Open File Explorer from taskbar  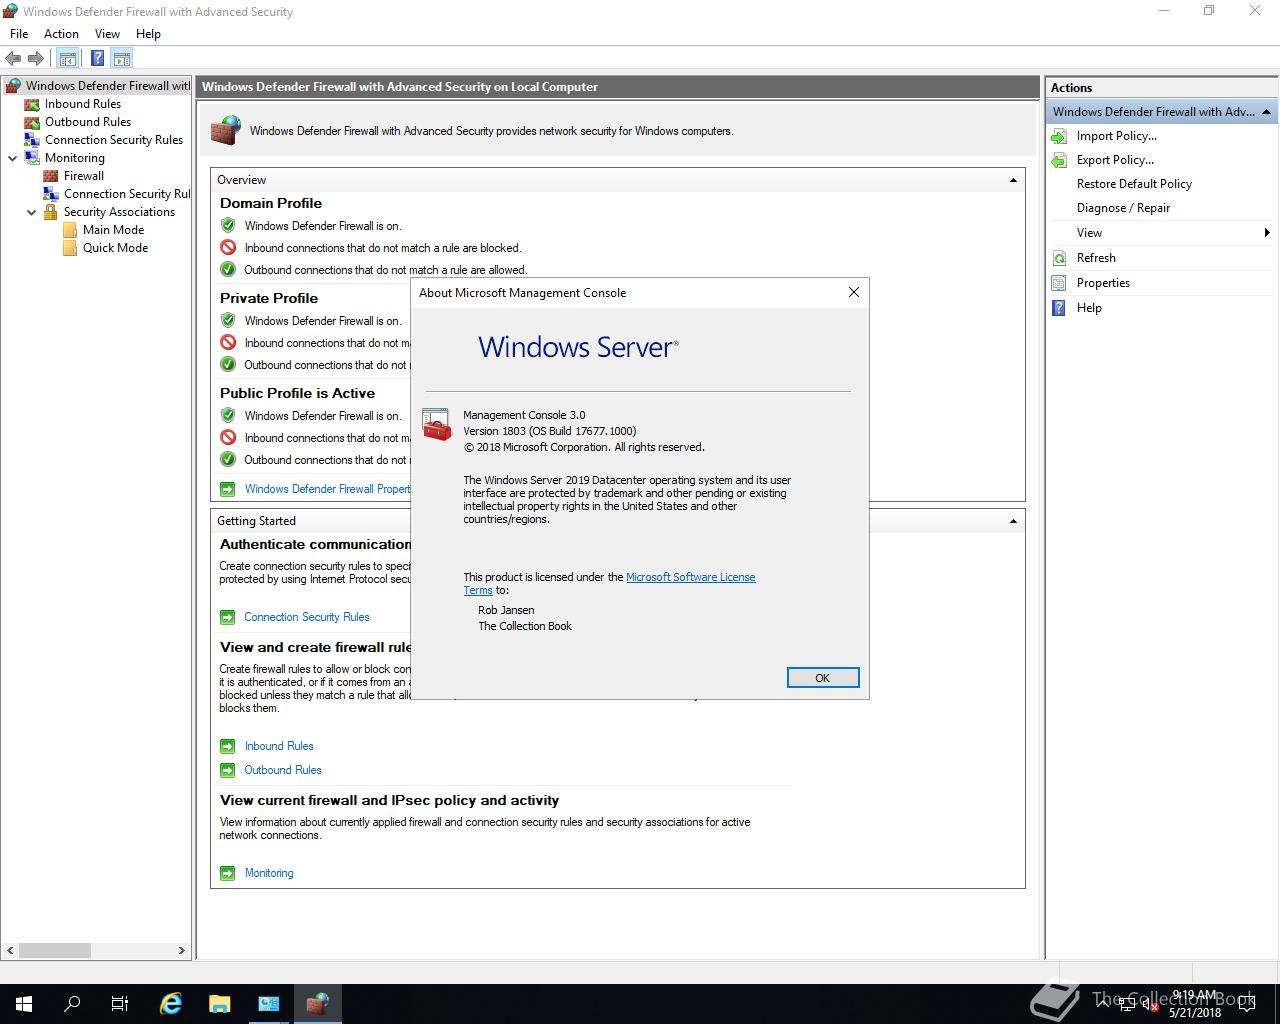click(219, 1004)
